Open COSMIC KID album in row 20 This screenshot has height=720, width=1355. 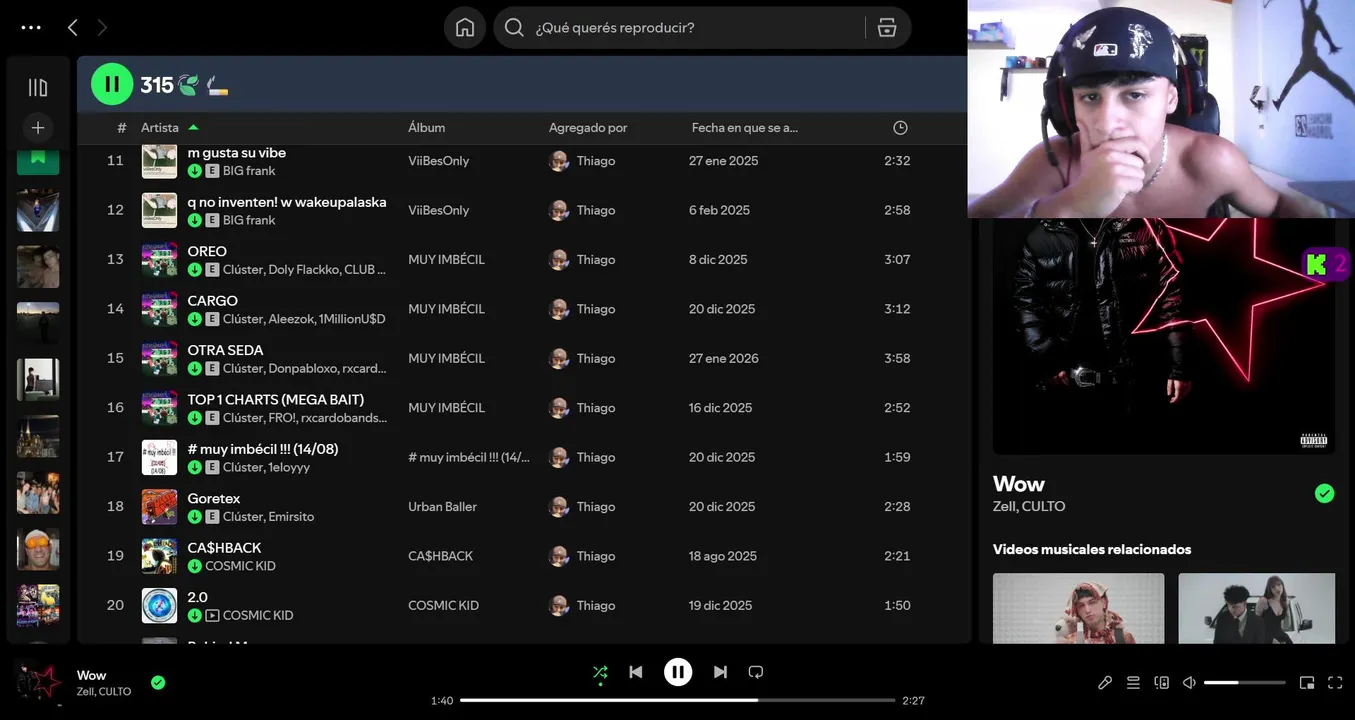pyautogui.click(x=444, y=606)
